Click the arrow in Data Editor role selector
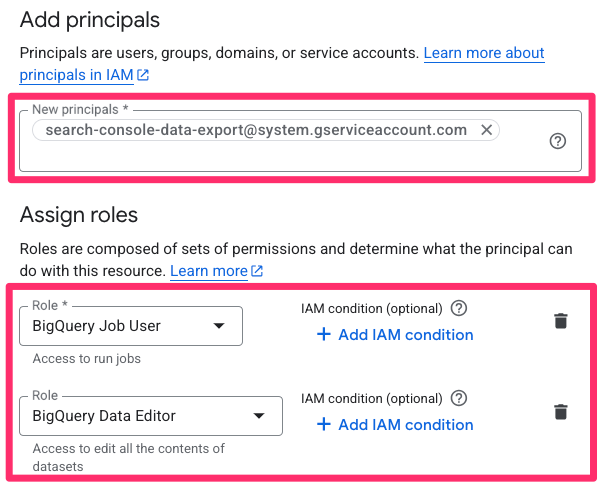The height and width of the screenshot is (488, 613). tap(259, 416)
